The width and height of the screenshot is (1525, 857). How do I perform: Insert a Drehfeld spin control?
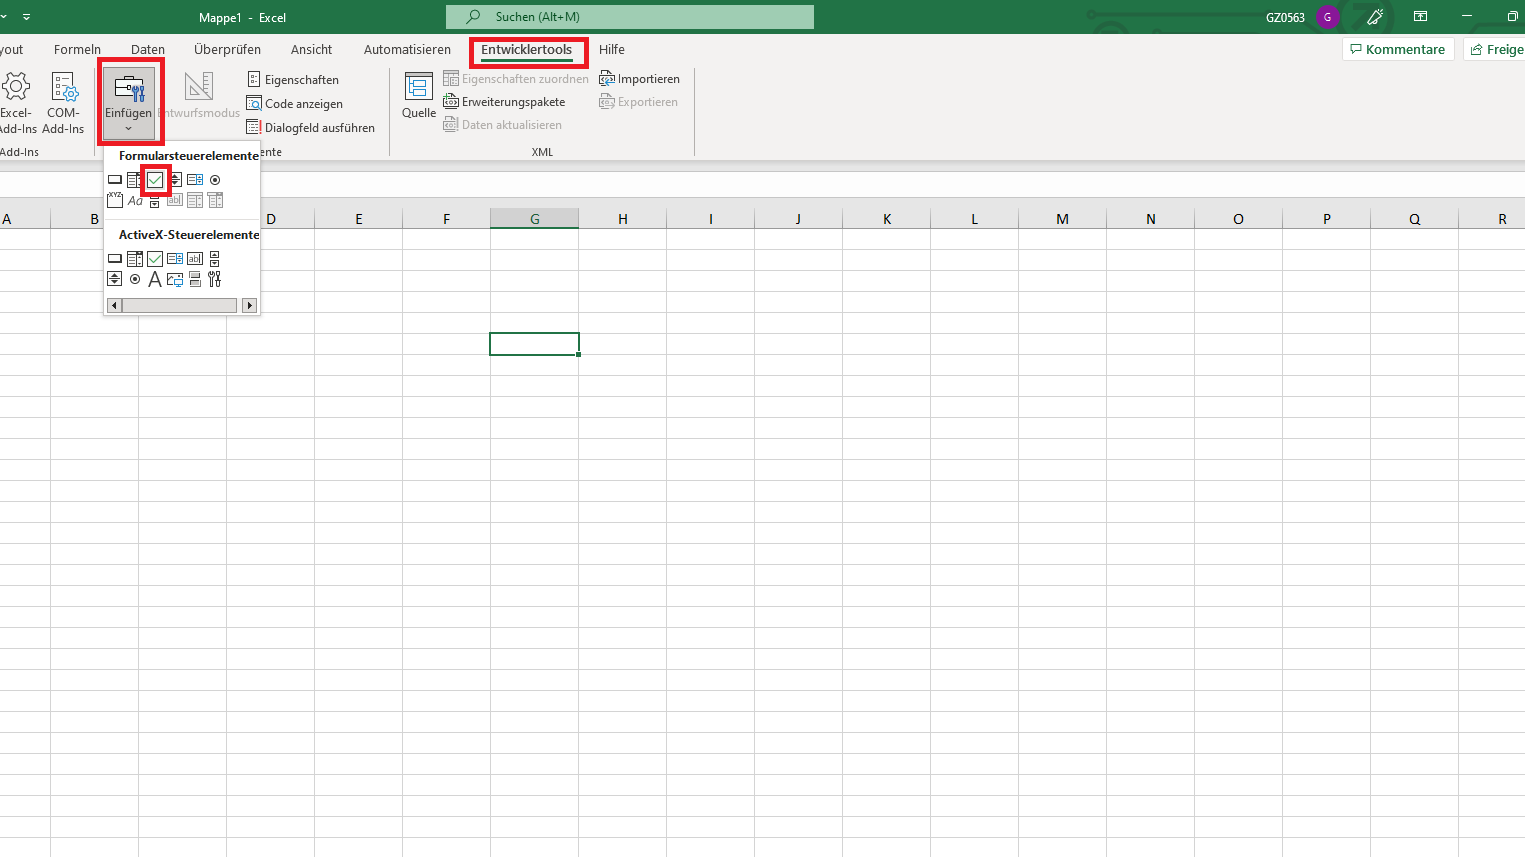[176, 180]
